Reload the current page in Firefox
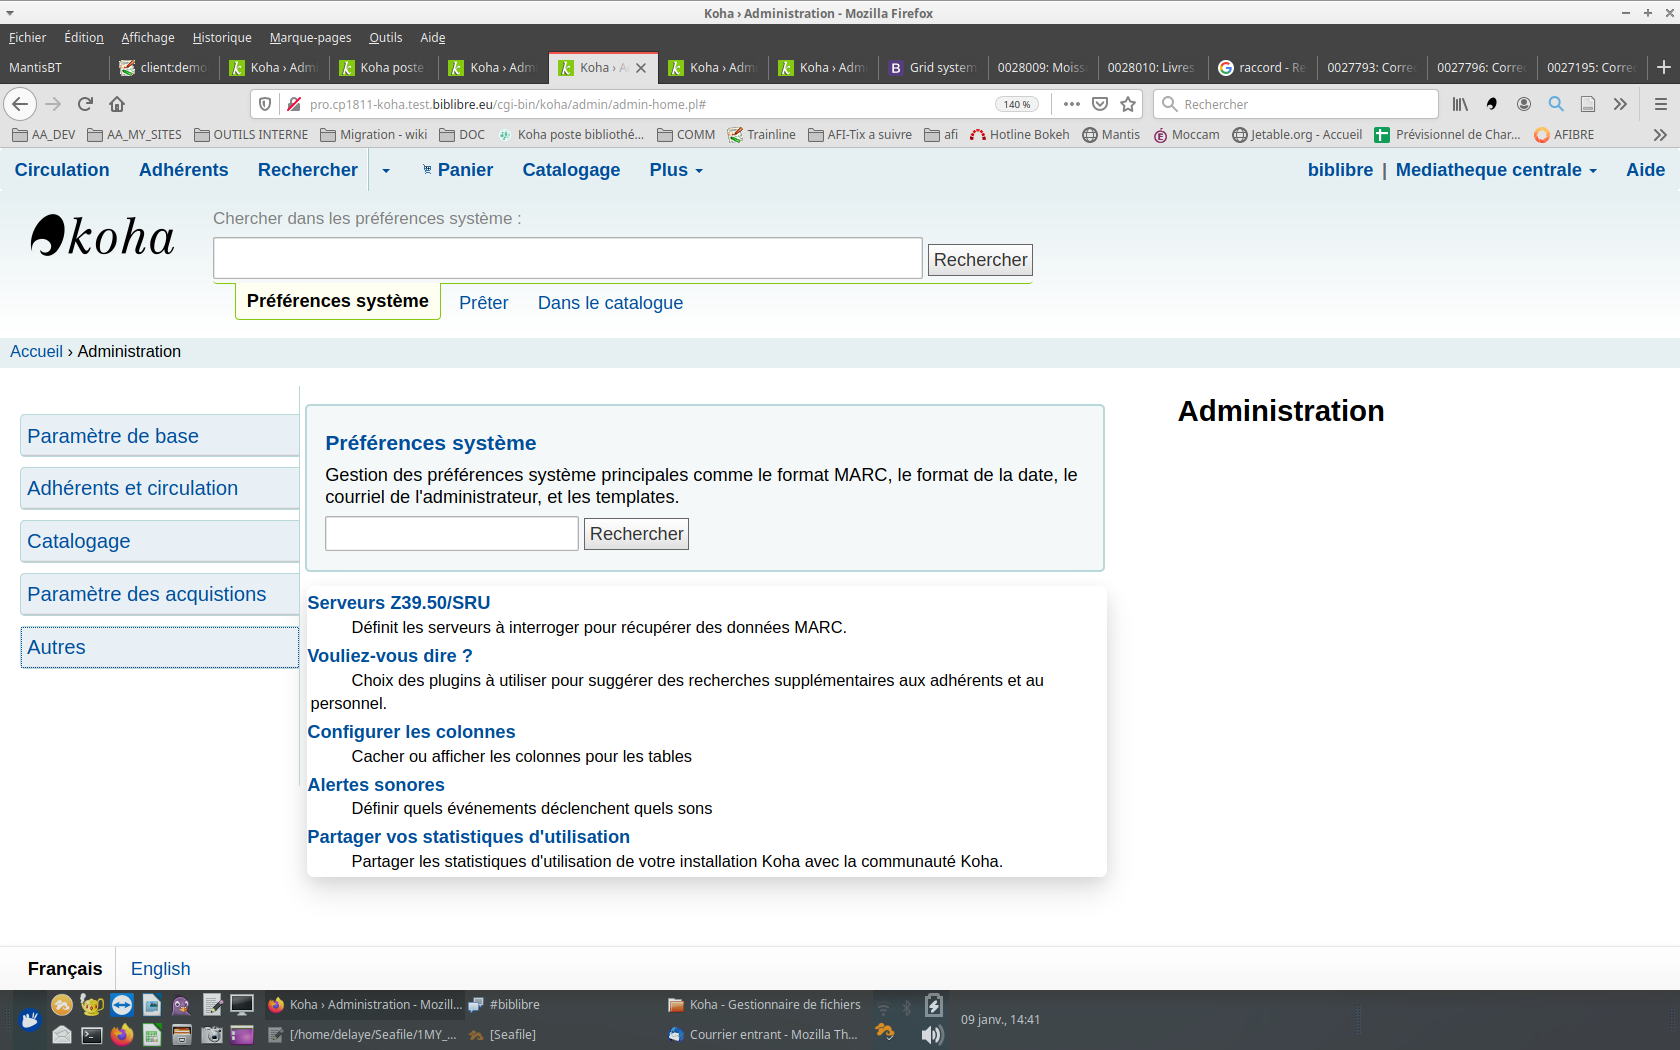Image resolution: width=1680 pixels, height=1050 pixels. [x=85, y=104]
